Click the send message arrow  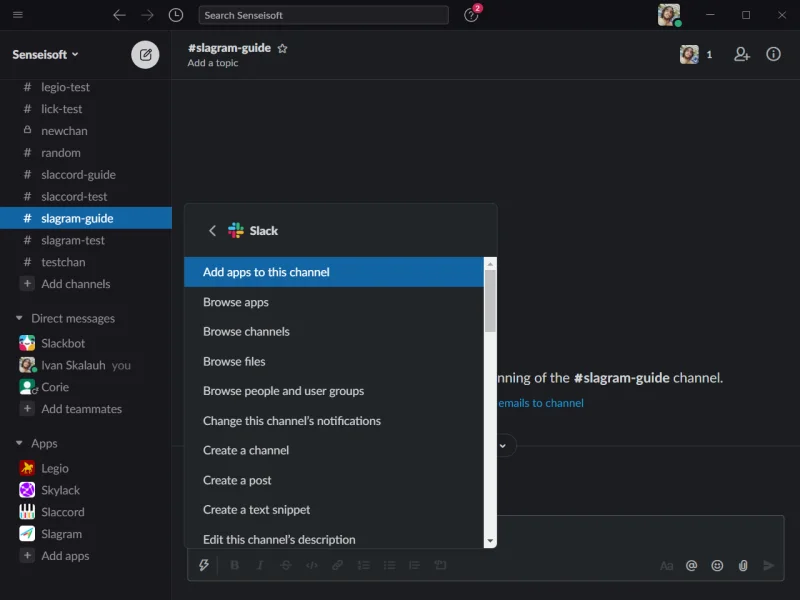768,566
